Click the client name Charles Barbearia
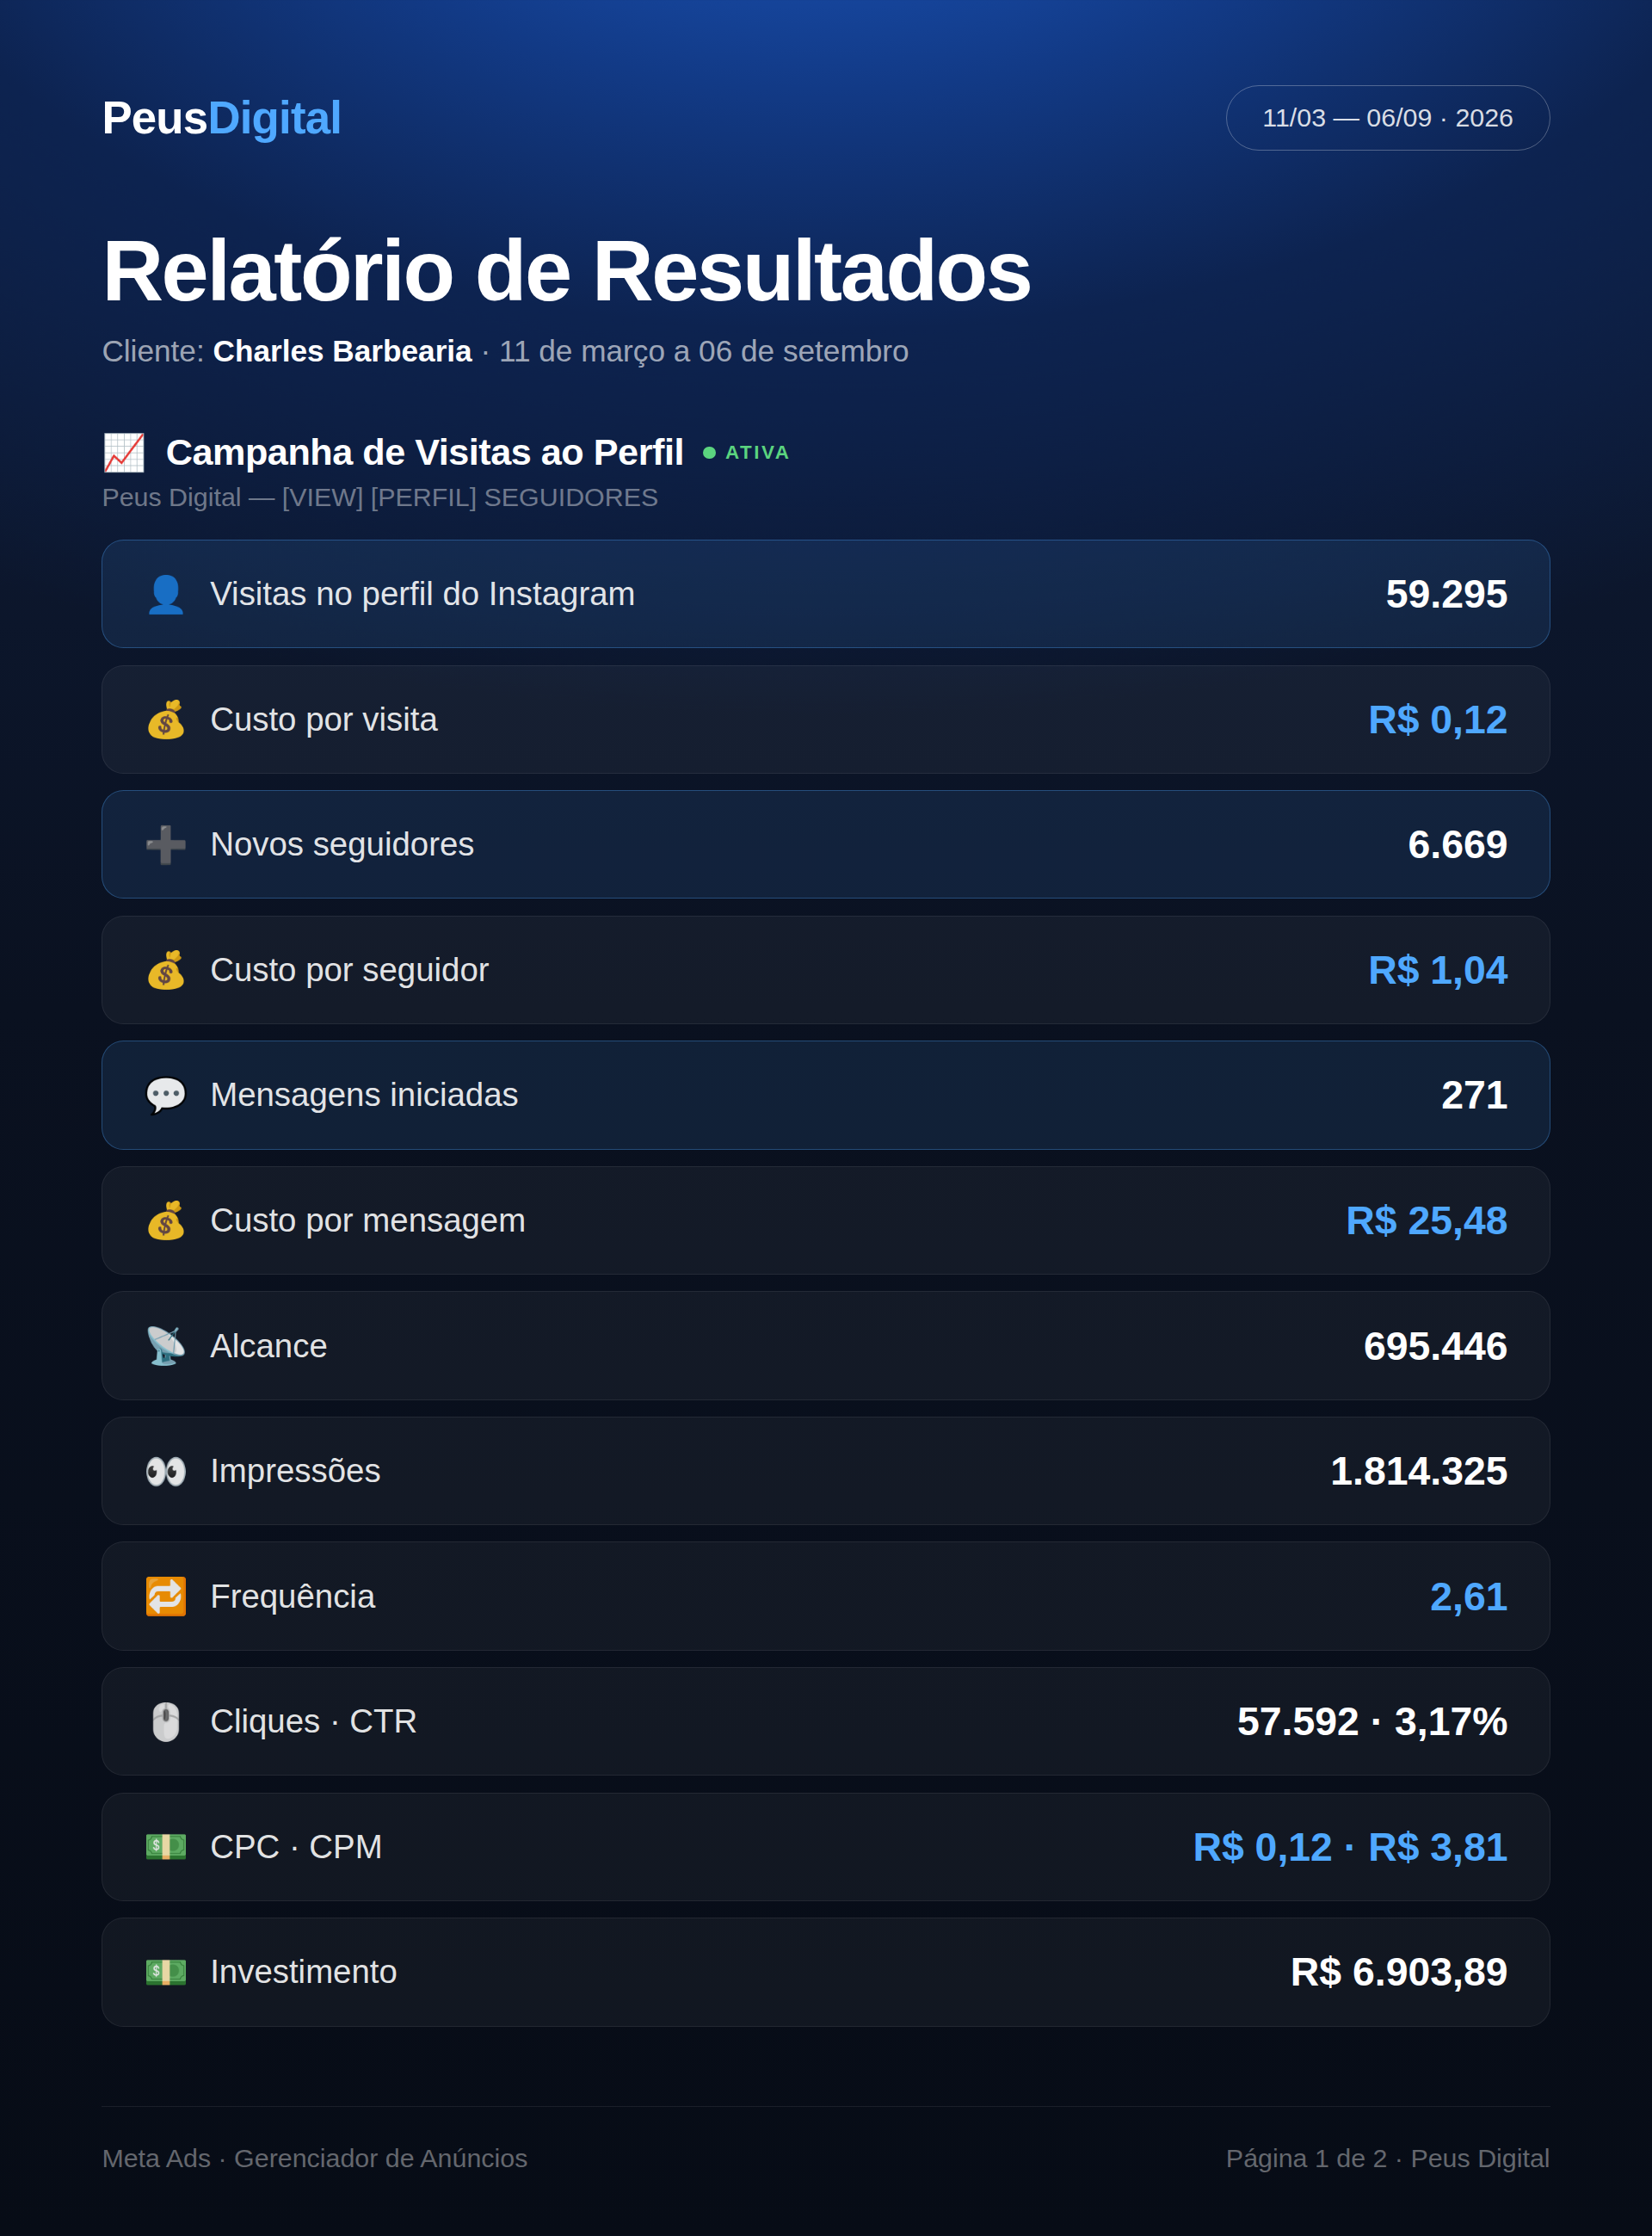Viewport: 1652px width, 2236px height. click(x=342, y=351)
